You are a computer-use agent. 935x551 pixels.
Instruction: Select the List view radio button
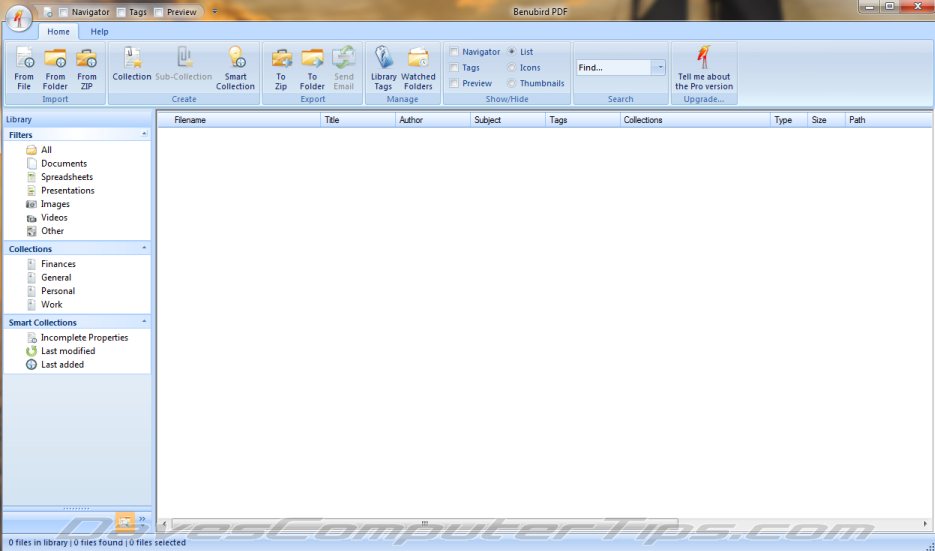coord(512,52)
